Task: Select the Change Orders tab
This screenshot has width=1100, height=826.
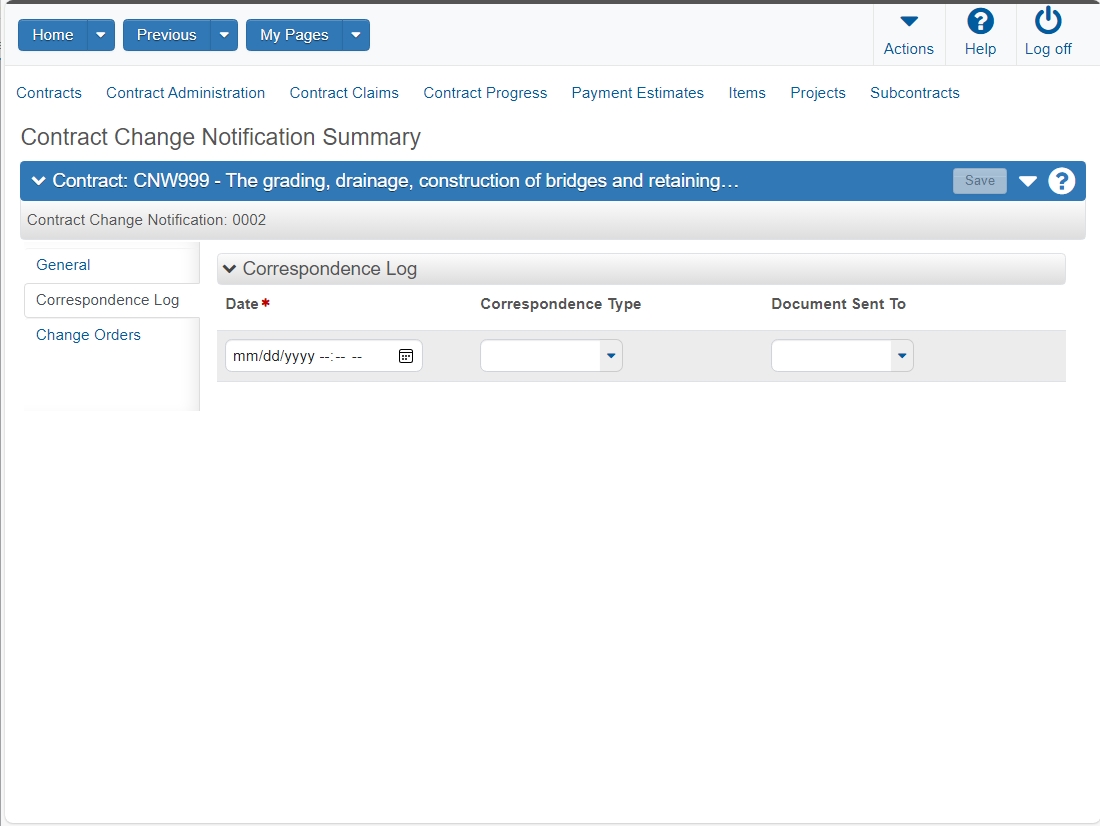Action: [x=88, y=335]
